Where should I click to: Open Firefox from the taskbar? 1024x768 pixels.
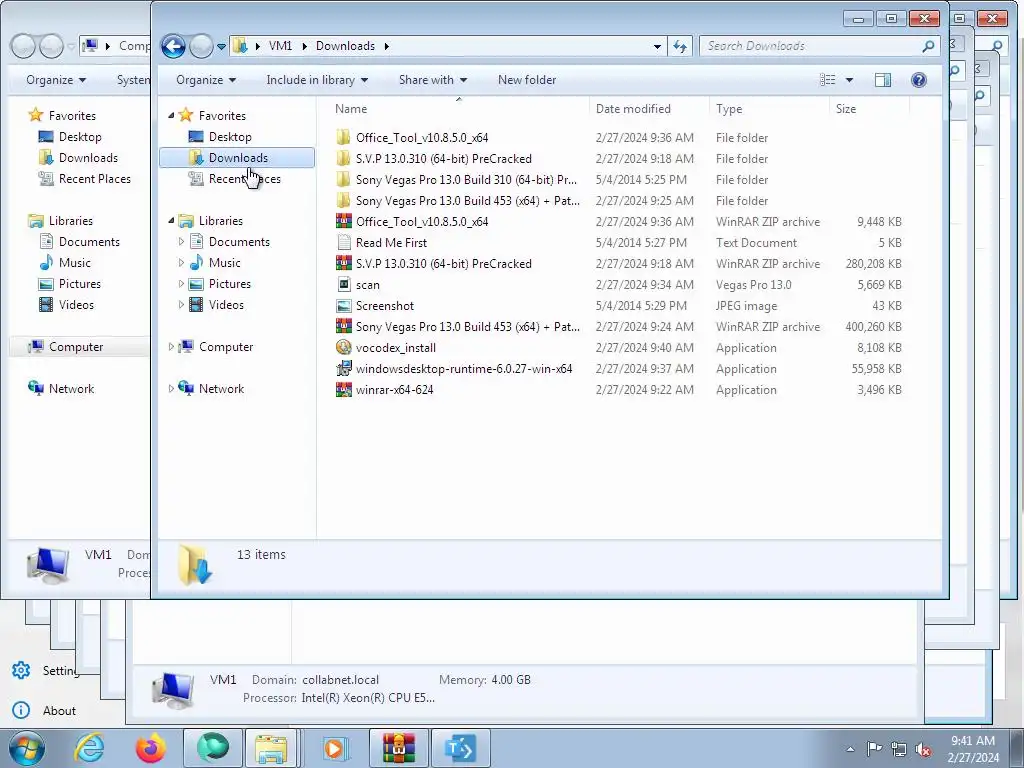[150, 748]
